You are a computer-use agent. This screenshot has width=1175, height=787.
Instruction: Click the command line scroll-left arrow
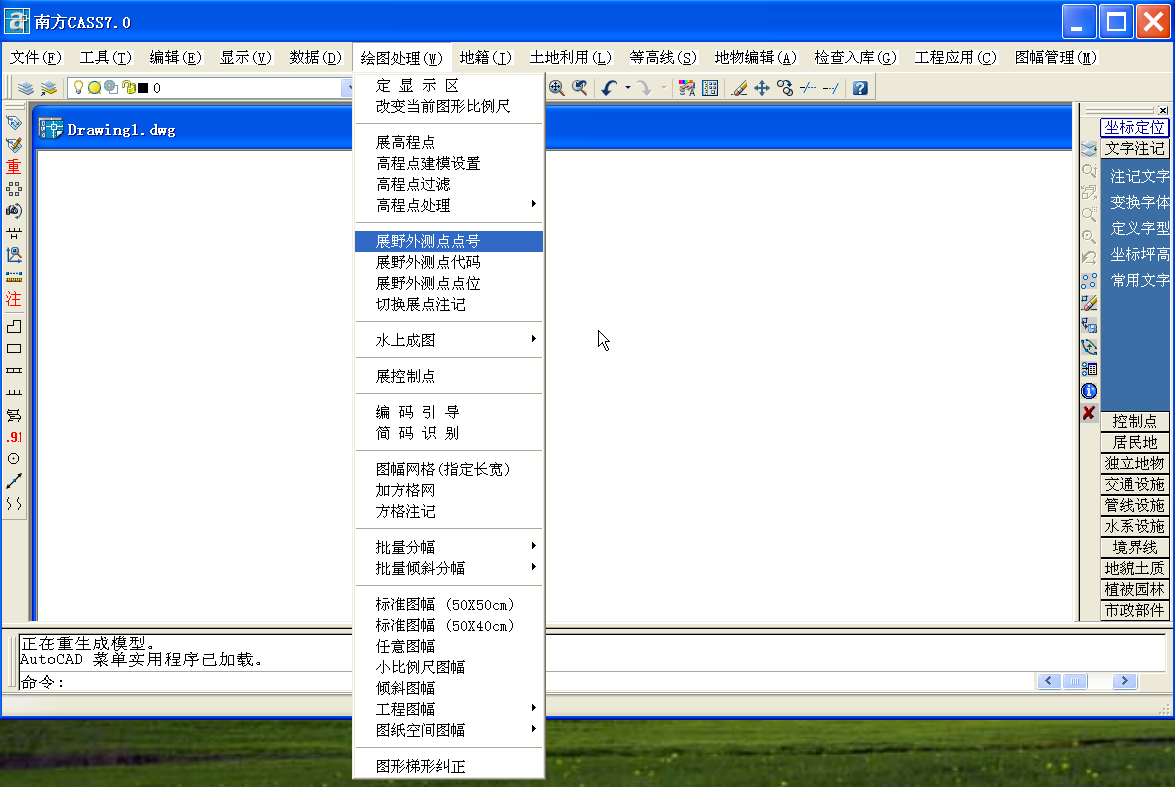pos(1048,681)
